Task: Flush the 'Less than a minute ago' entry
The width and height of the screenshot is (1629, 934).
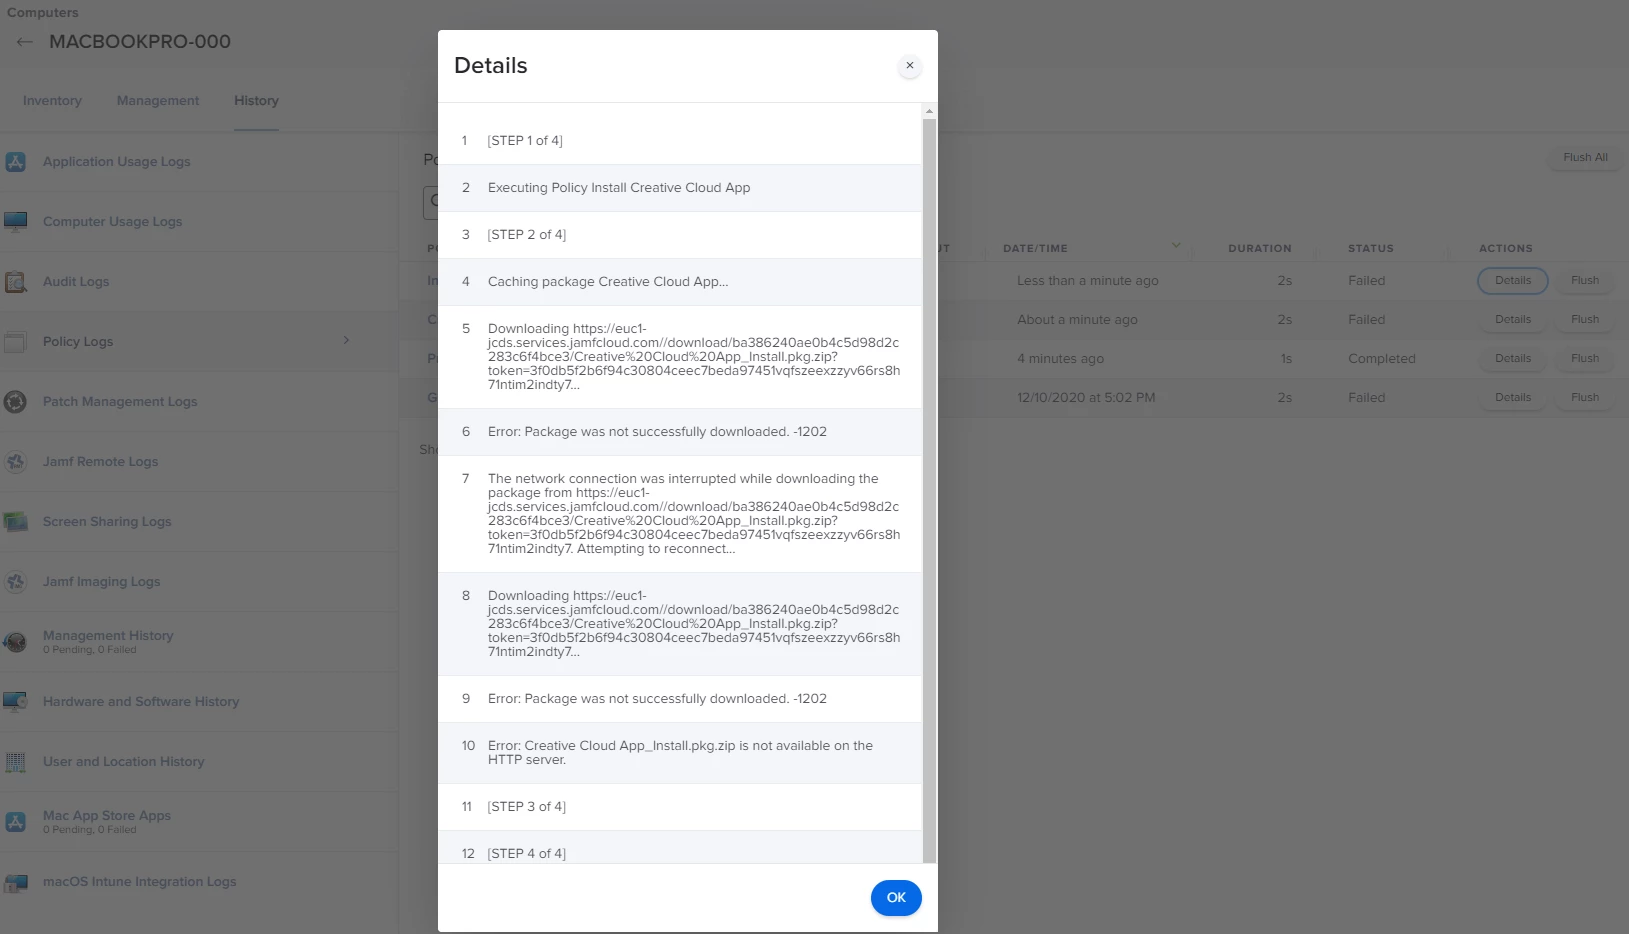Action: coord(1584,280)
